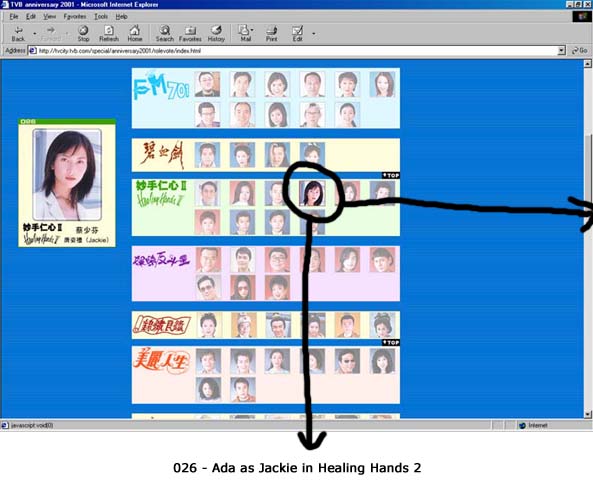Click the javascript status bar text
Viewport: 593px width, 504px height.
[x=32, y=425]
